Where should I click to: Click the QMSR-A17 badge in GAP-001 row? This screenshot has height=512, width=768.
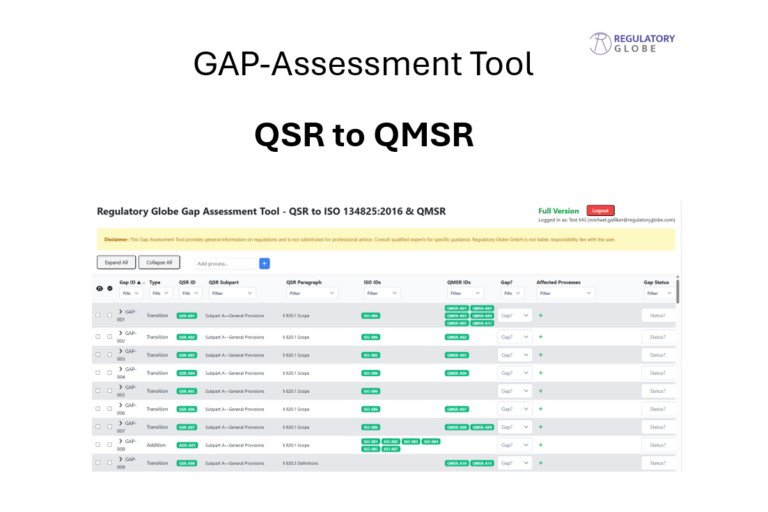(482, 323)
